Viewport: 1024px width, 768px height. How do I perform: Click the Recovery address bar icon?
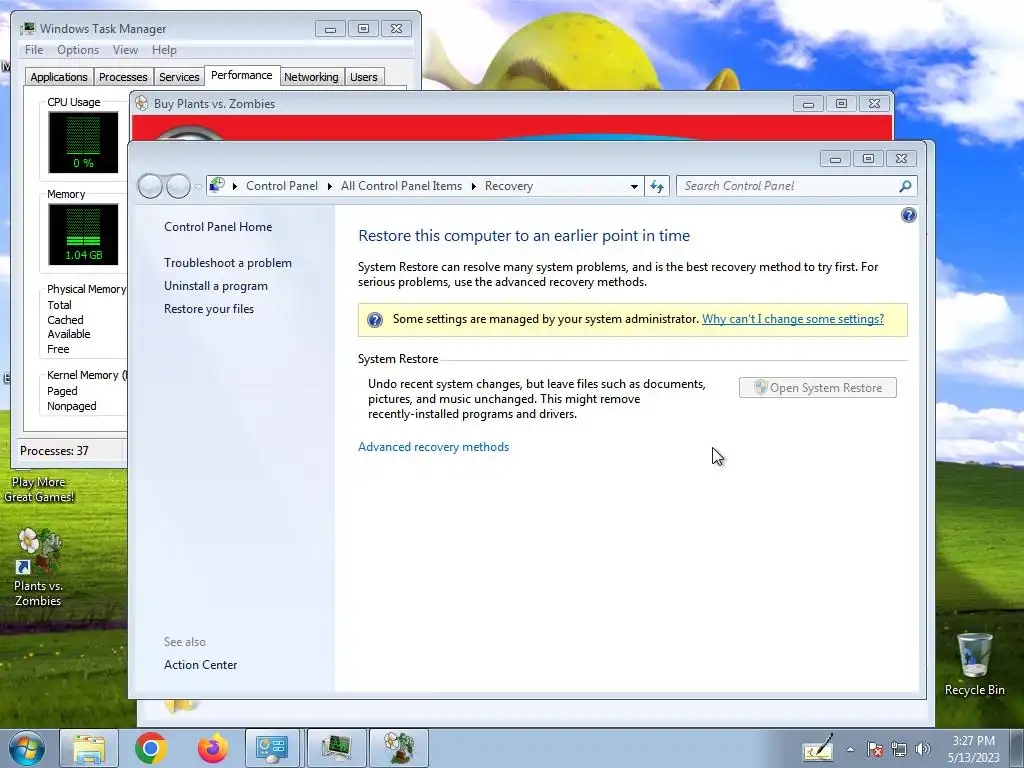[x=217, y=185]
